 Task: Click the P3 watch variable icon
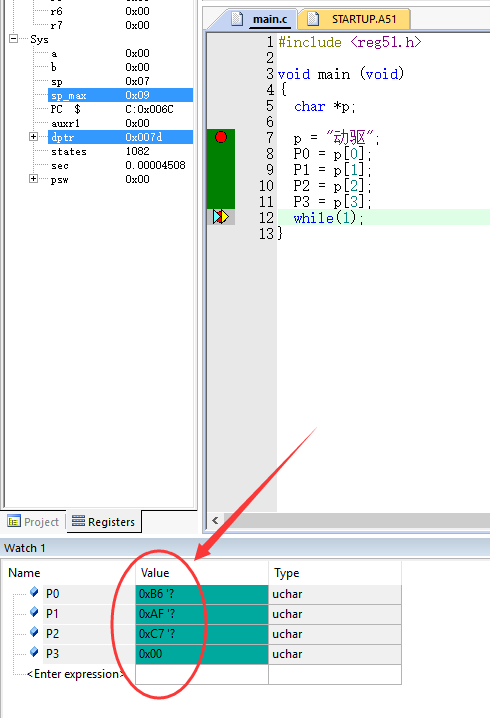tap(34, 653)
